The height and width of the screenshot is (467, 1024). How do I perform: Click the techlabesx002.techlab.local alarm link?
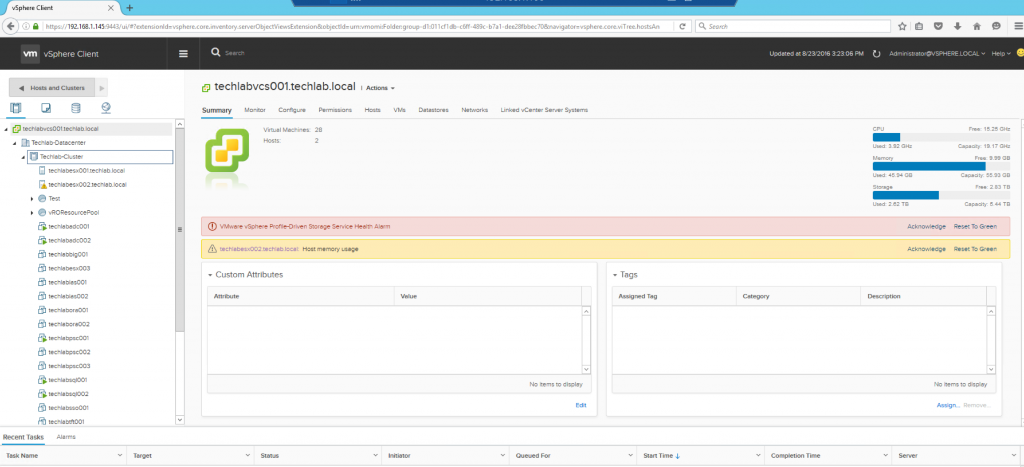coord(259,249)
